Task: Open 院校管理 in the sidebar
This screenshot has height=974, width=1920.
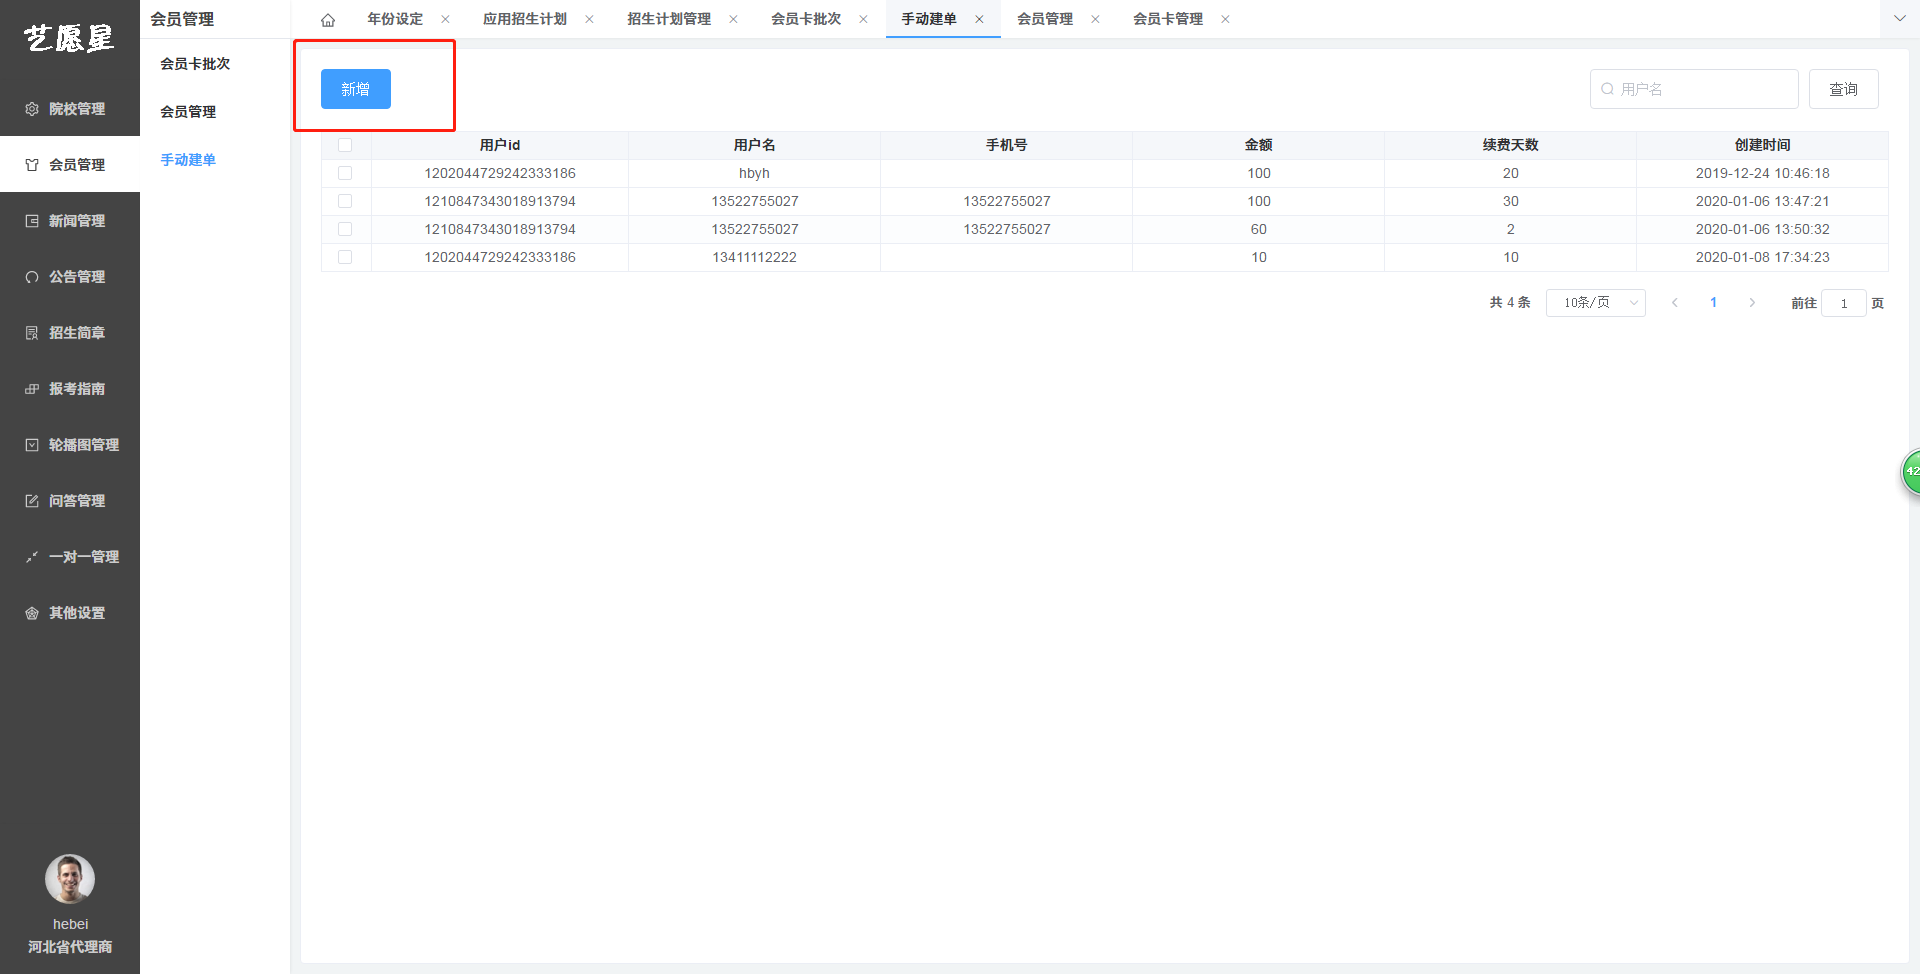Action: coord(70,108)
